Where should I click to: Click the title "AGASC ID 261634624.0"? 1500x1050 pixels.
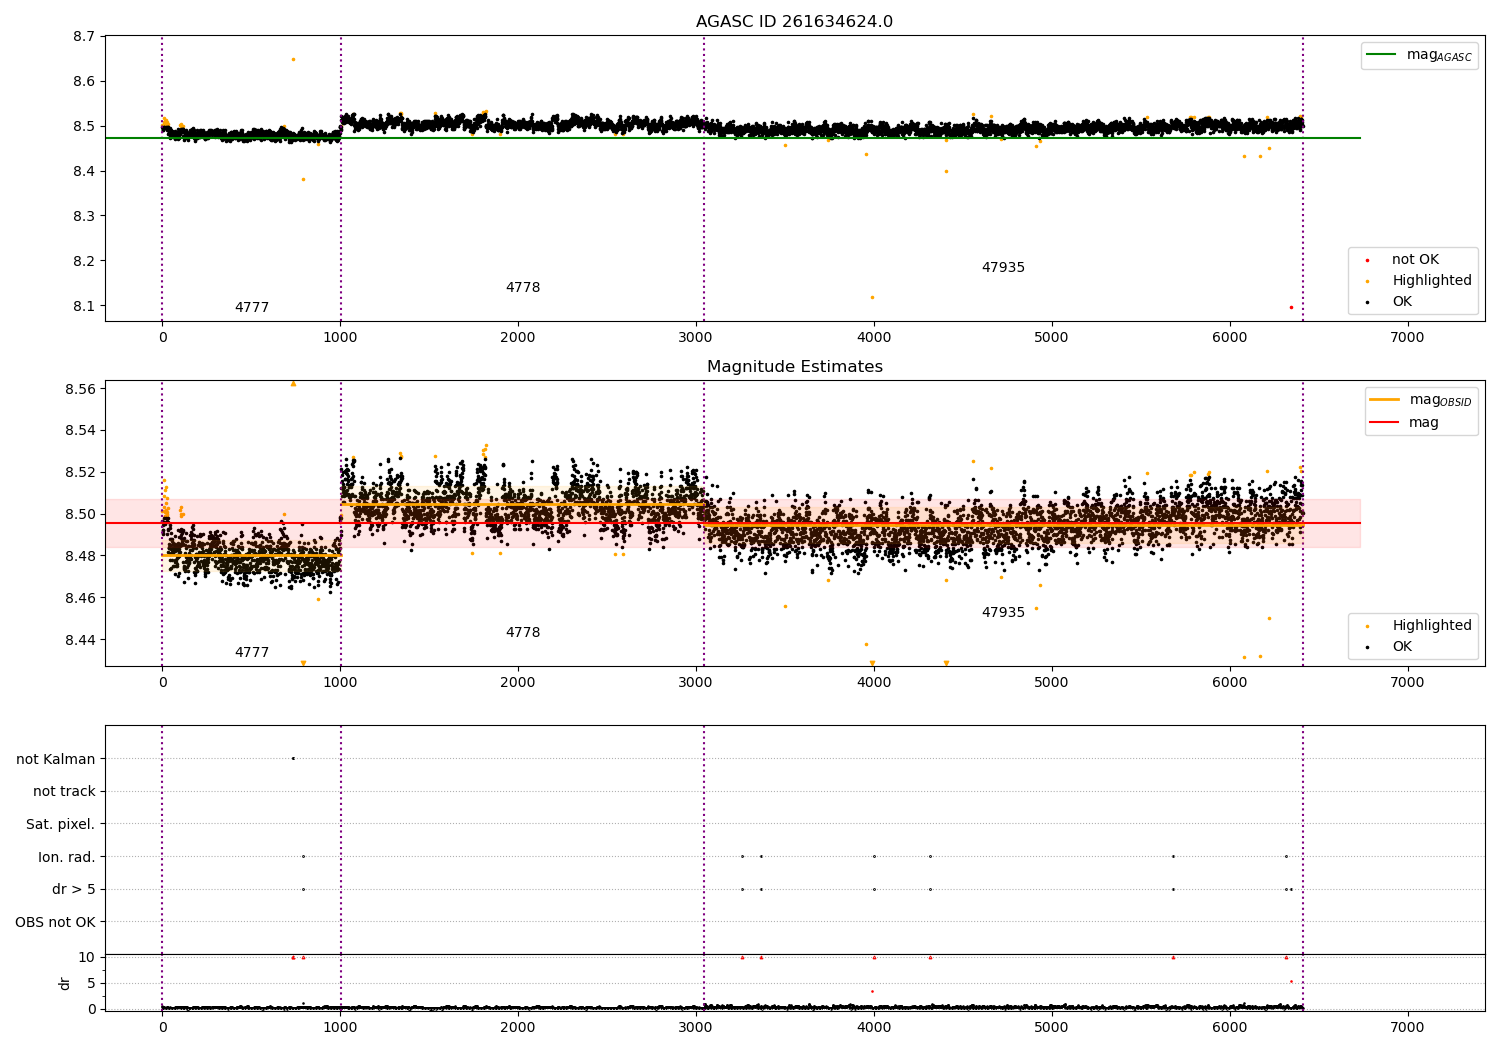click(794, 22)
